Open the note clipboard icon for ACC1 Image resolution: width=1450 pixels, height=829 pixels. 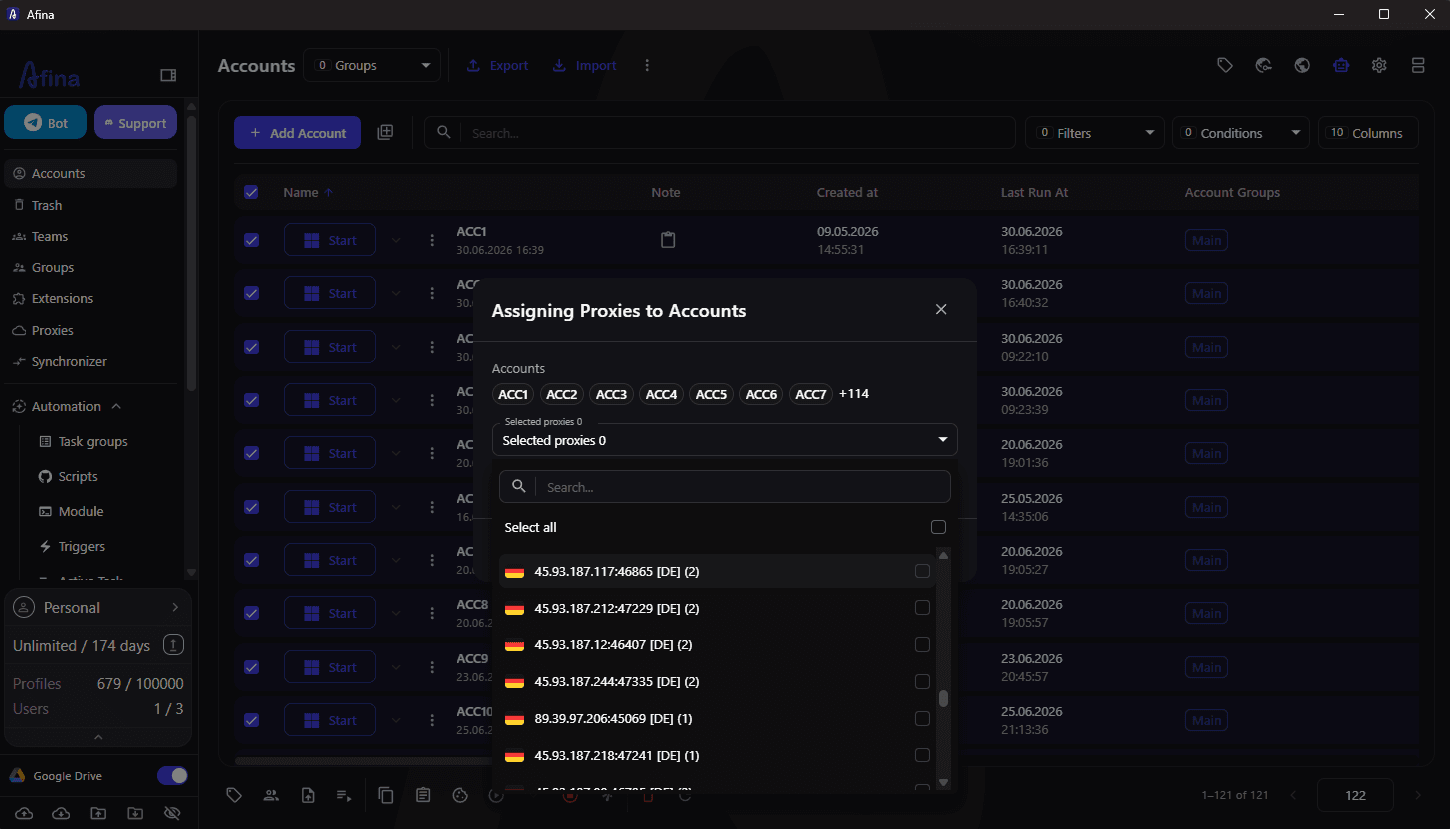[x=668, y=240]
